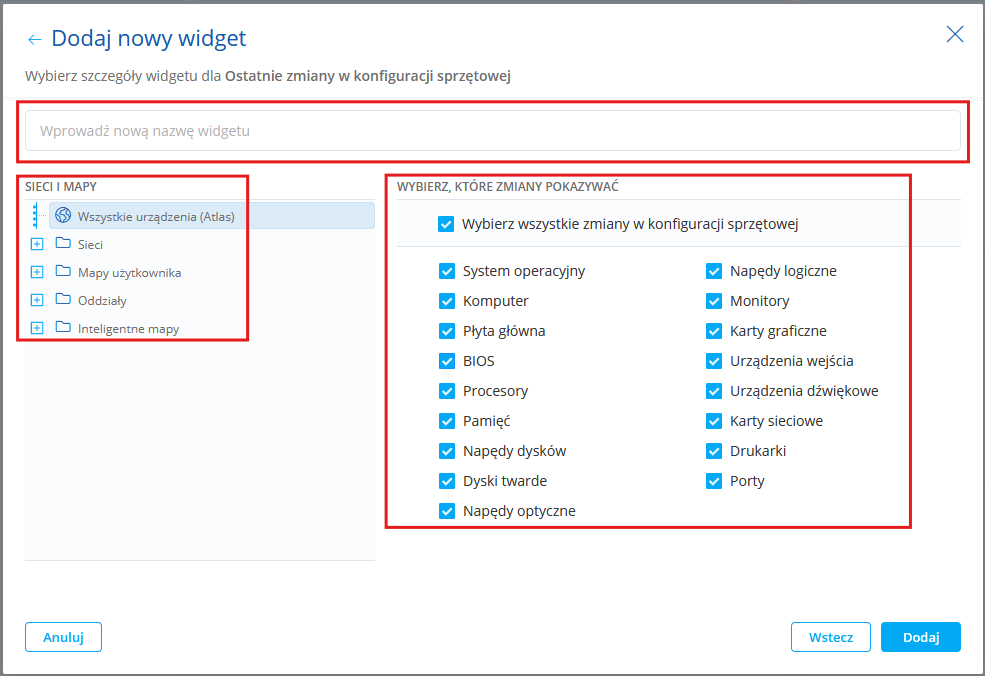Expand the Inteligentne mapy tree node
Viewport: 985px width, 676px height.
37,328
